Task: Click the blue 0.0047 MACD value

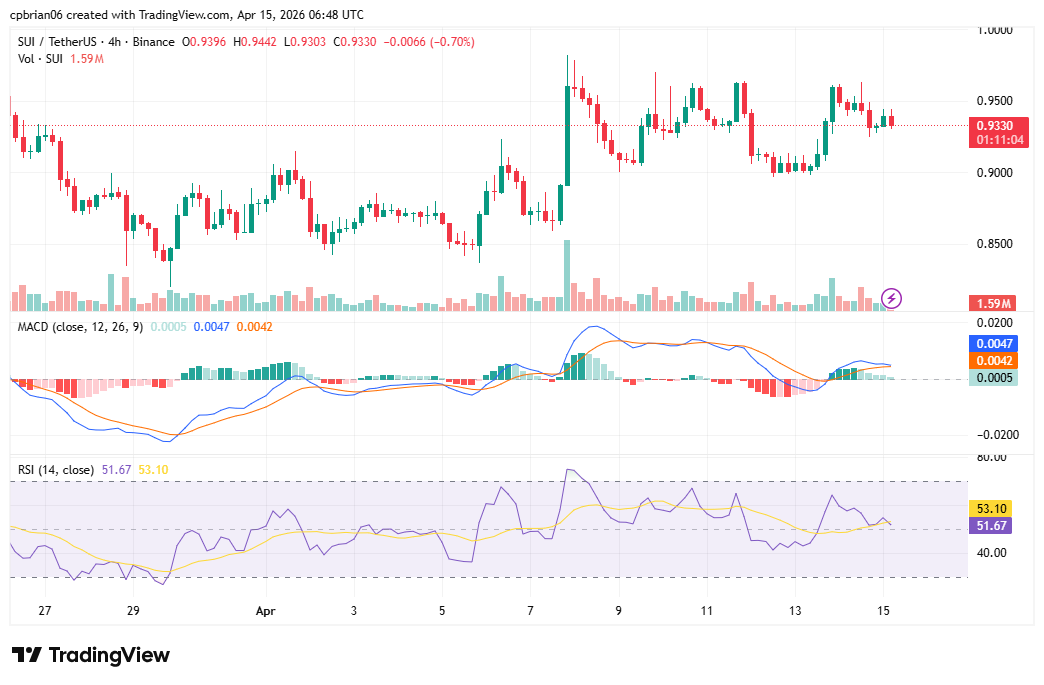Action: (x=991, y=342)
